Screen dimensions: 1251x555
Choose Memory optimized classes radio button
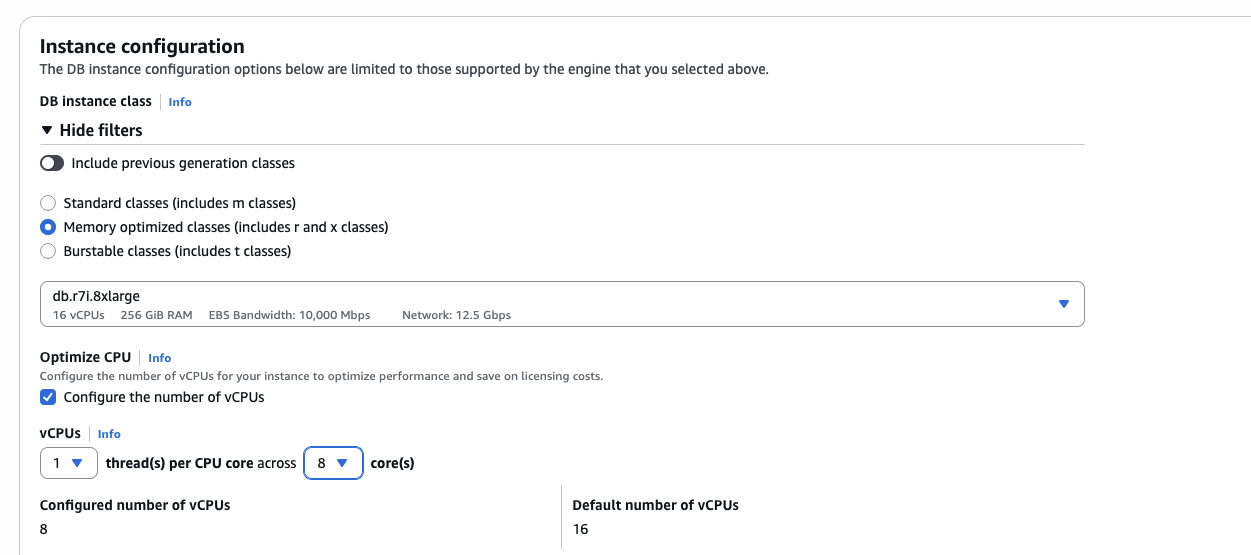[48, 227]
